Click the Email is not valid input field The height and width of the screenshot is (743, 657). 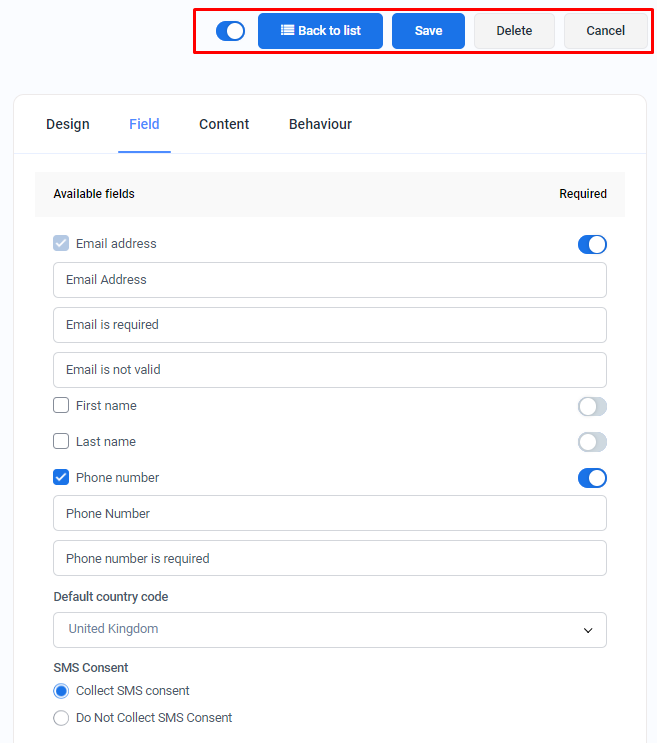point(330,370)
